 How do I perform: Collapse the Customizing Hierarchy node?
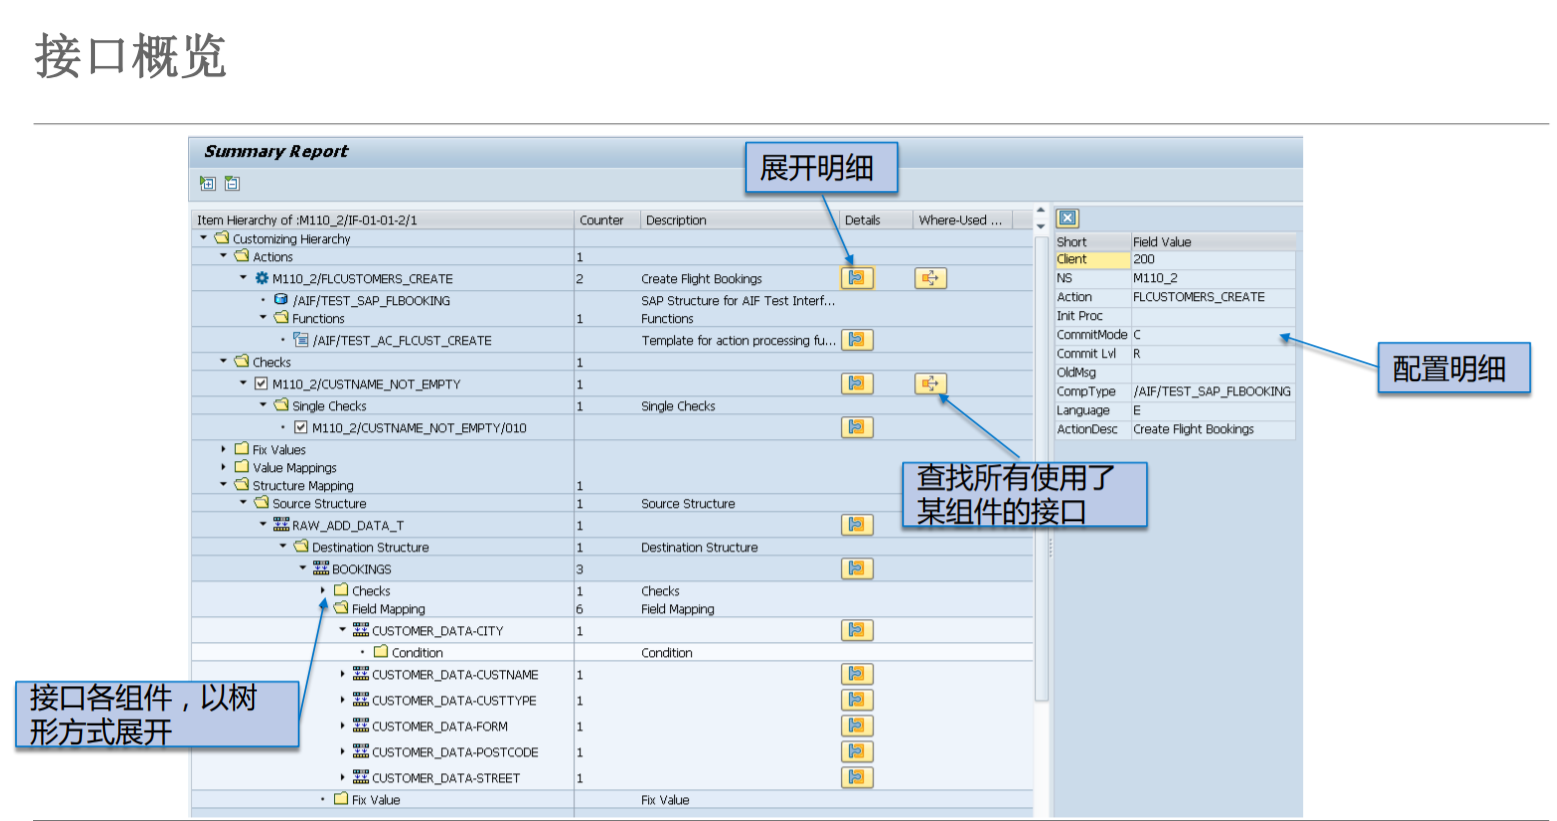(203, 238)
